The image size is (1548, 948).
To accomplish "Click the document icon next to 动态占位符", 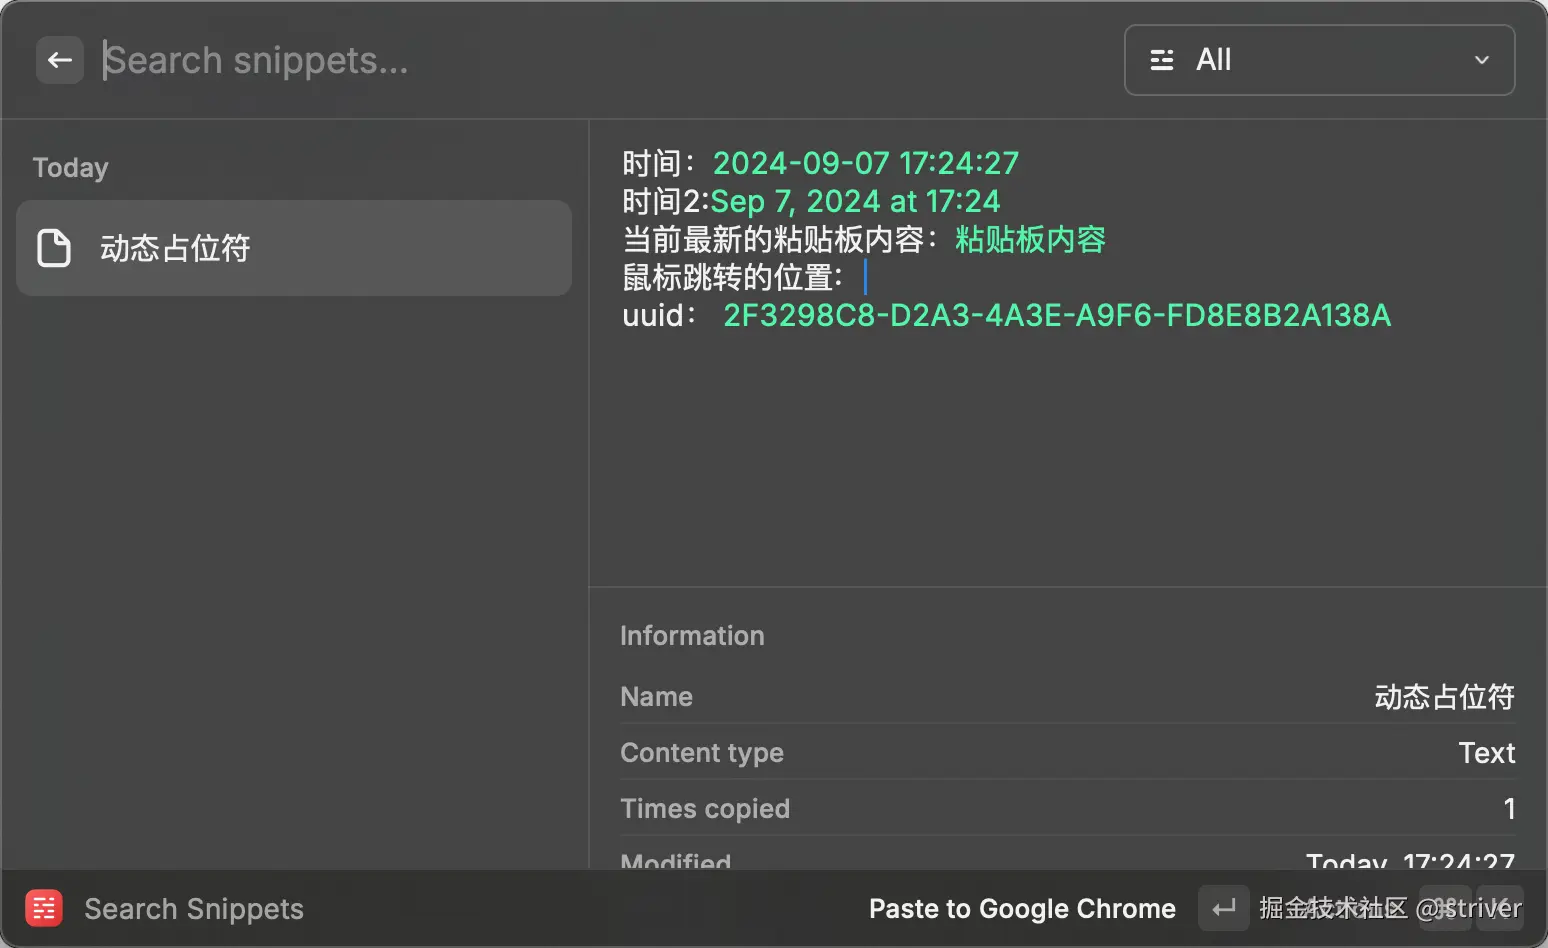I will [x=54, y=248].
